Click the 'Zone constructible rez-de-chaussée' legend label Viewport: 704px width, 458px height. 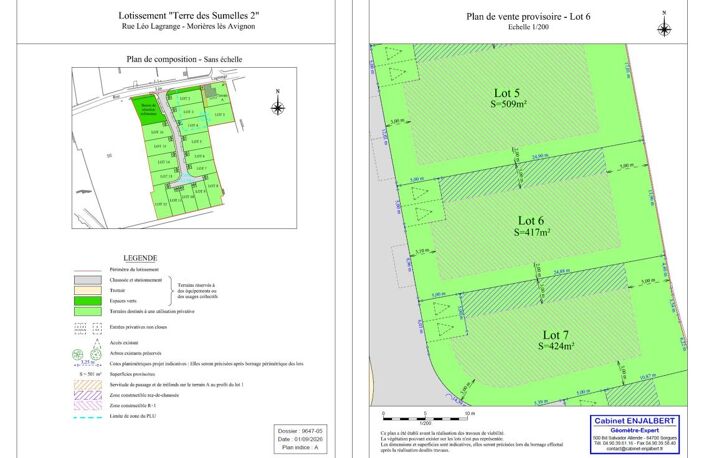[144, 395]
